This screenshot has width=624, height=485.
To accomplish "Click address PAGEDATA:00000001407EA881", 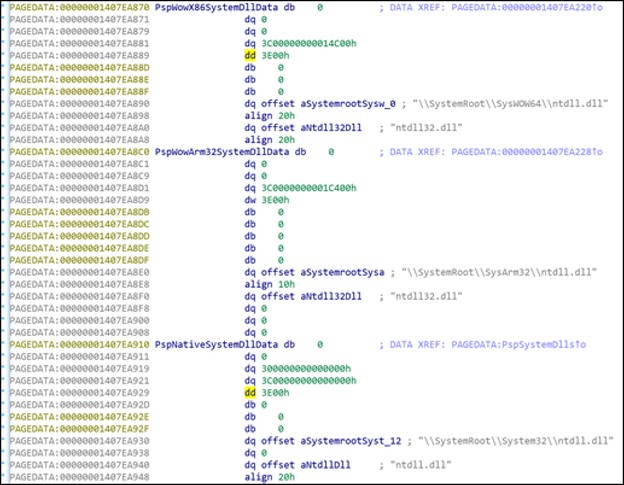I will 80,43.
